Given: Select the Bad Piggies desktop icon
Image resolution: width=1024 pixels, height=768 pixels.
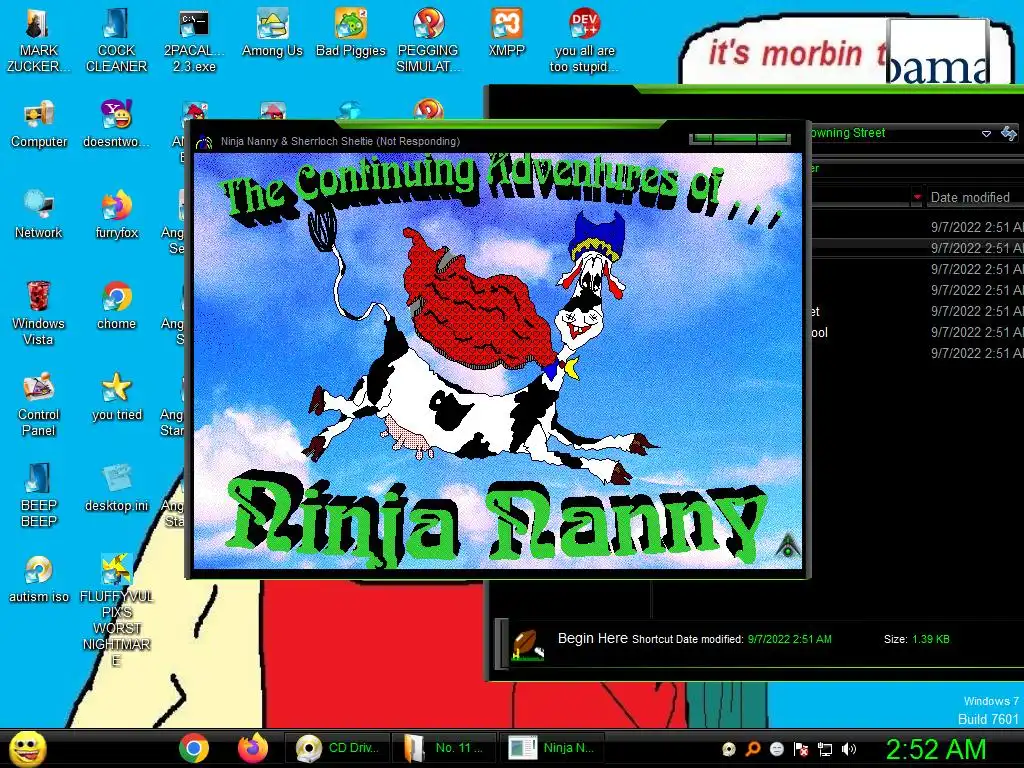Looking at the screenshot, I should pos(351,33).
